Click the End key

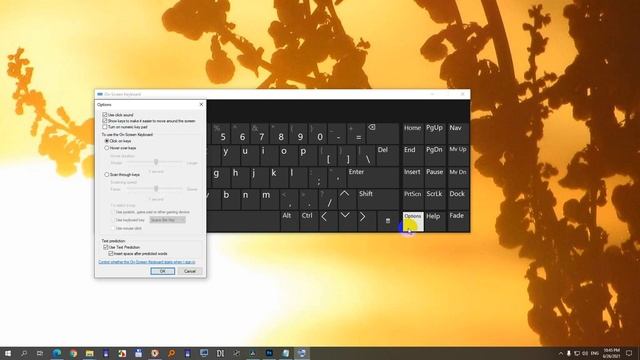pos(413,156)
